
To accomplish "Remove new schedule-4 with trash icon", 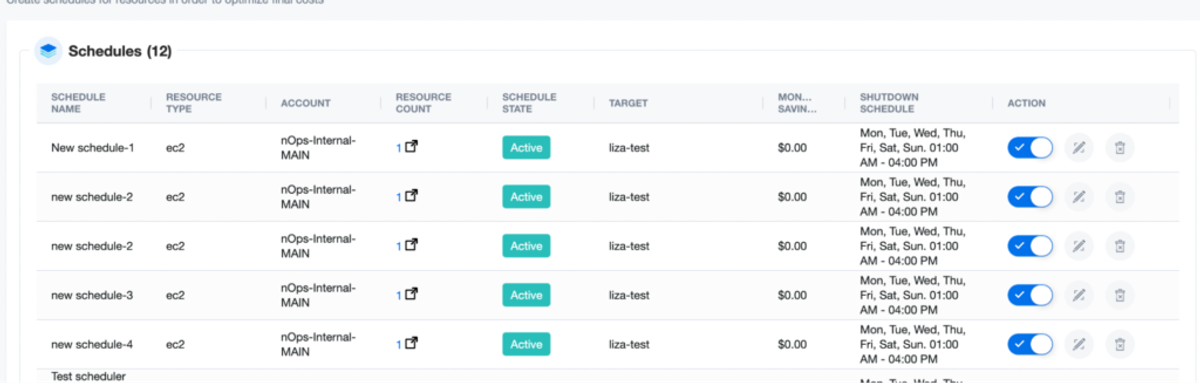I will tap(1120, 344).
